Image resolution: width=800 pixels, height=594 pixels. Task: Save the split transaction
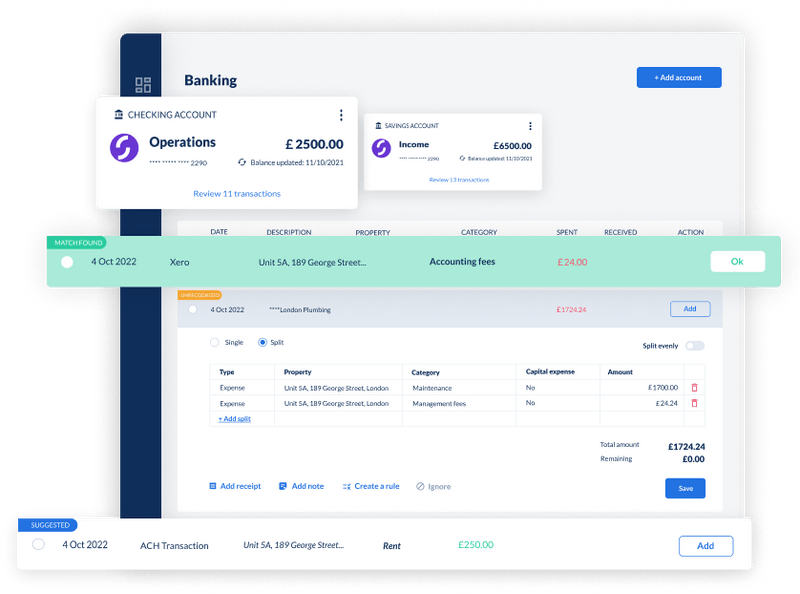tap(684, 488)
